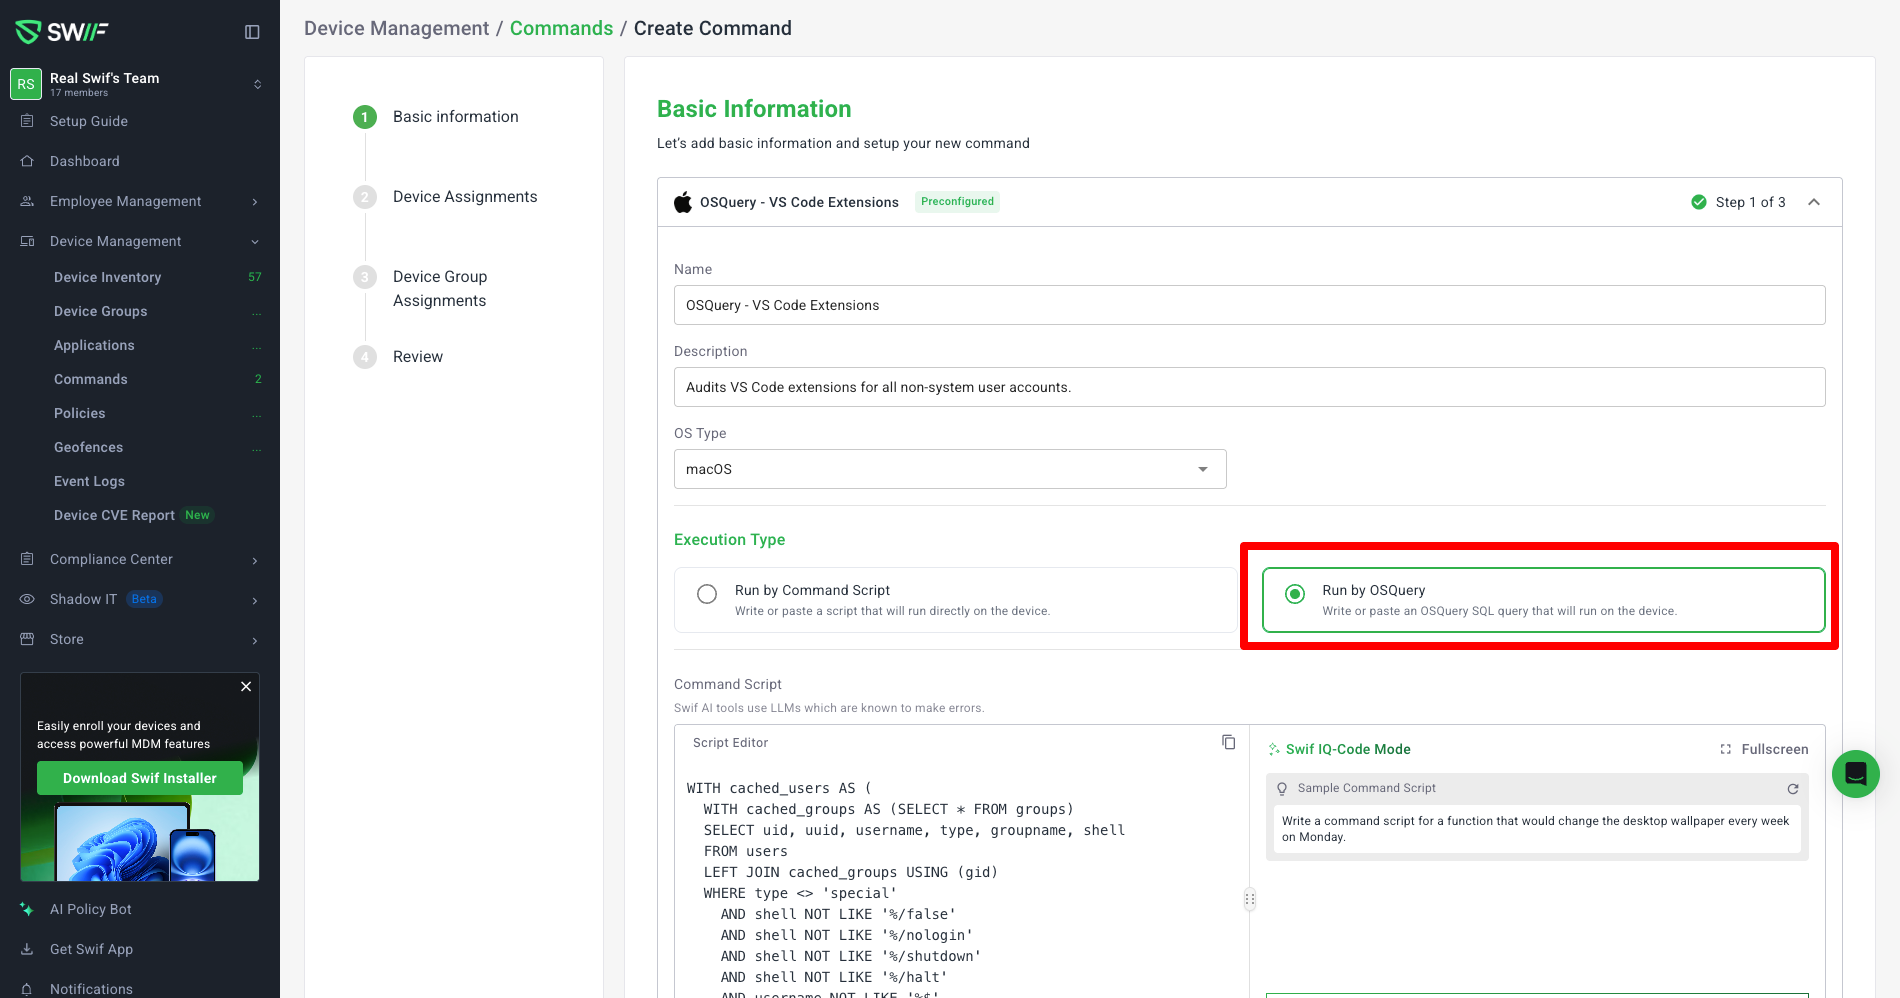Open the OS Type macOS dropdown
The width and height of the screenshot is (1900, 998).
click(x=949, y=469)
